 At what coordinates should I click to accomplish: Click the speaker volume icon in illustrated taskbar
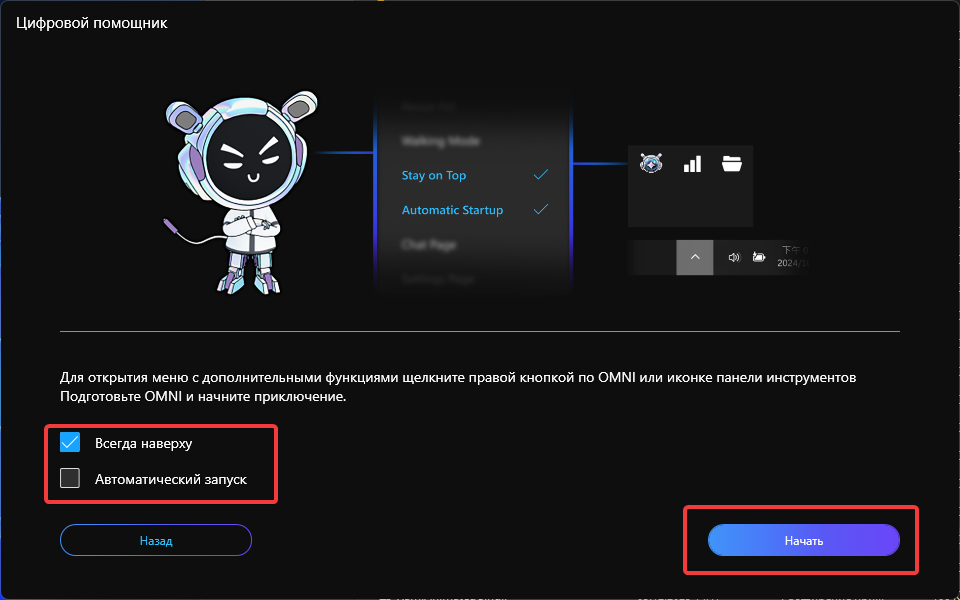click(733, 257)
